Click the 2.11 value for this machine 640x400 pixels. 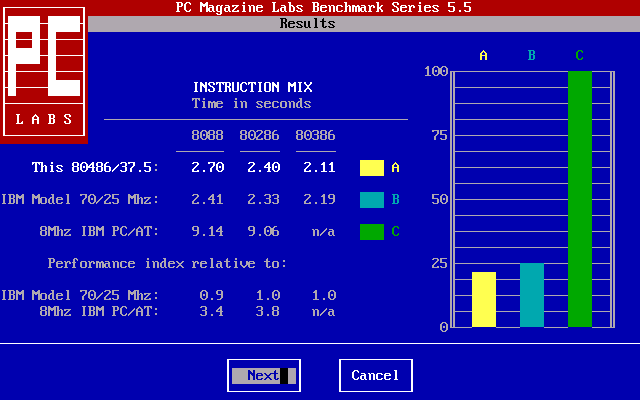coord(315,167)
